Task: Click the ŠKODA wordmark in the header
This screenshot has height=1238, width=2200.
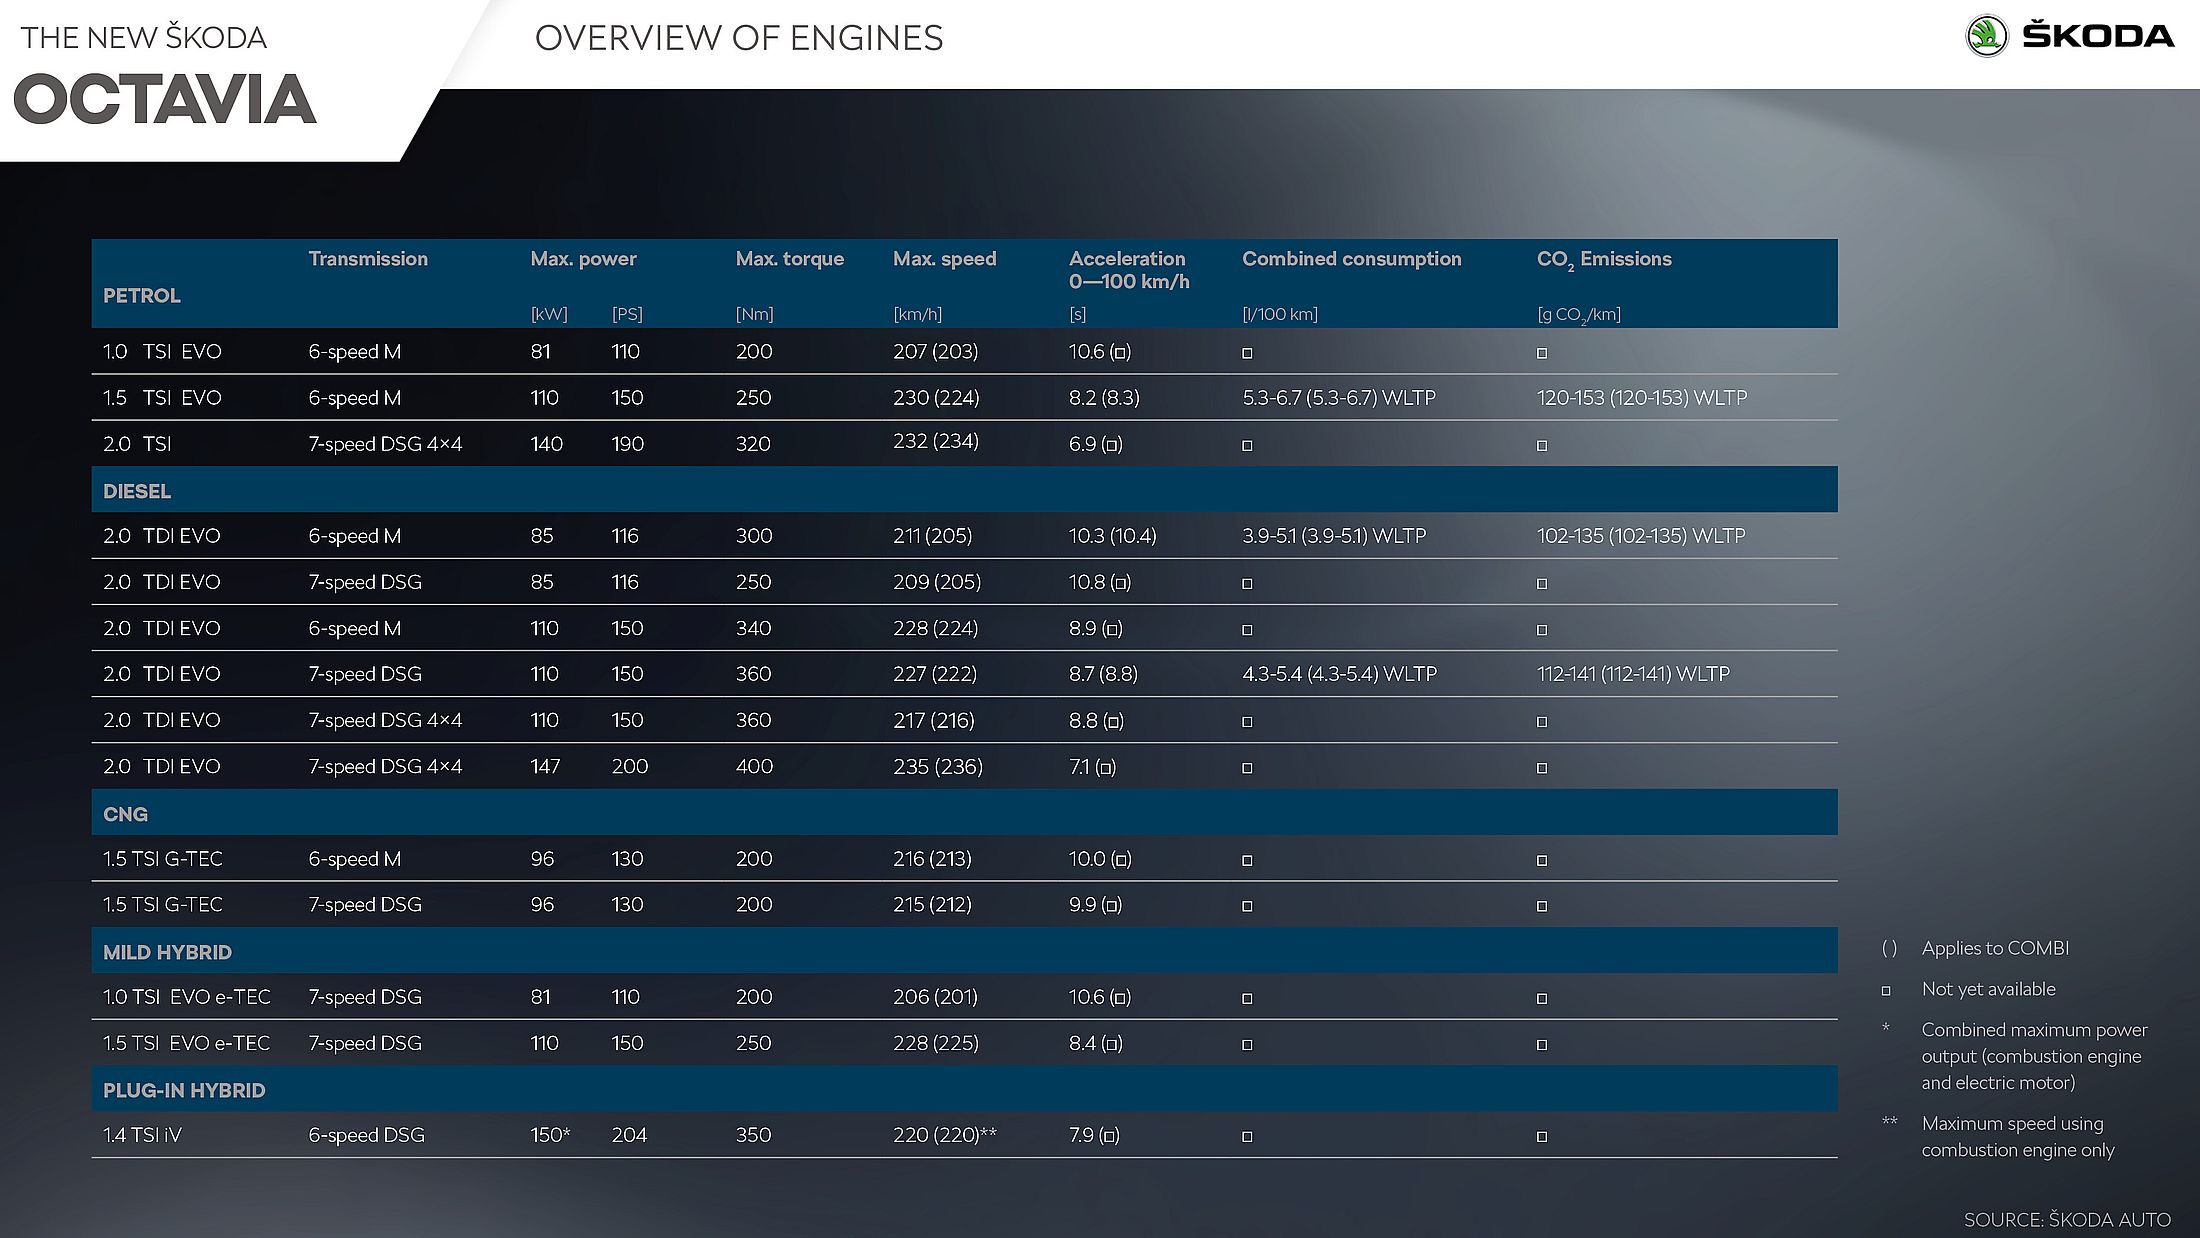Action: tap(2097, 37)
